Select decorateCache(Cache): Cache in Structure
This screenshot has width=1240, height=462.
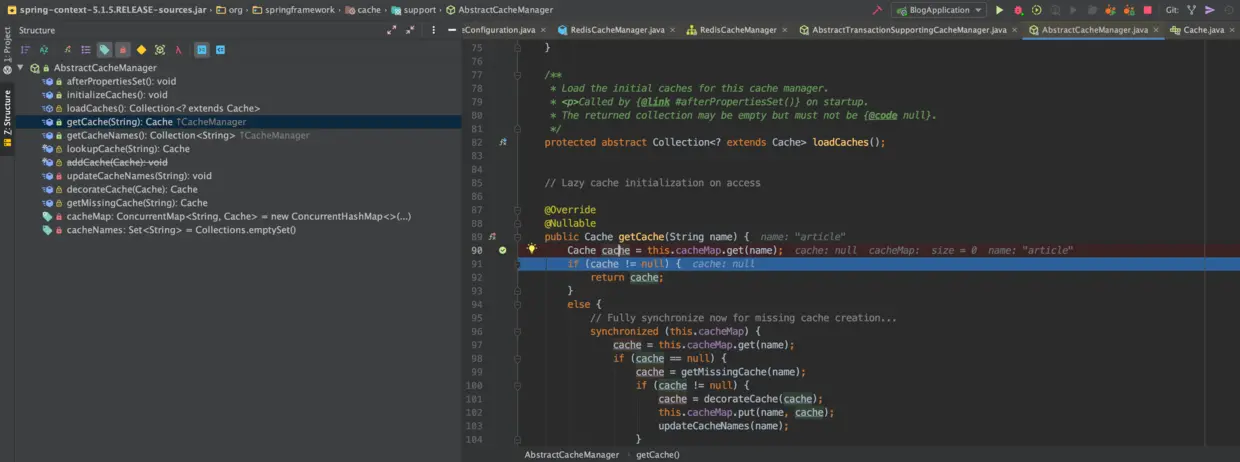(x=132, y=189)
